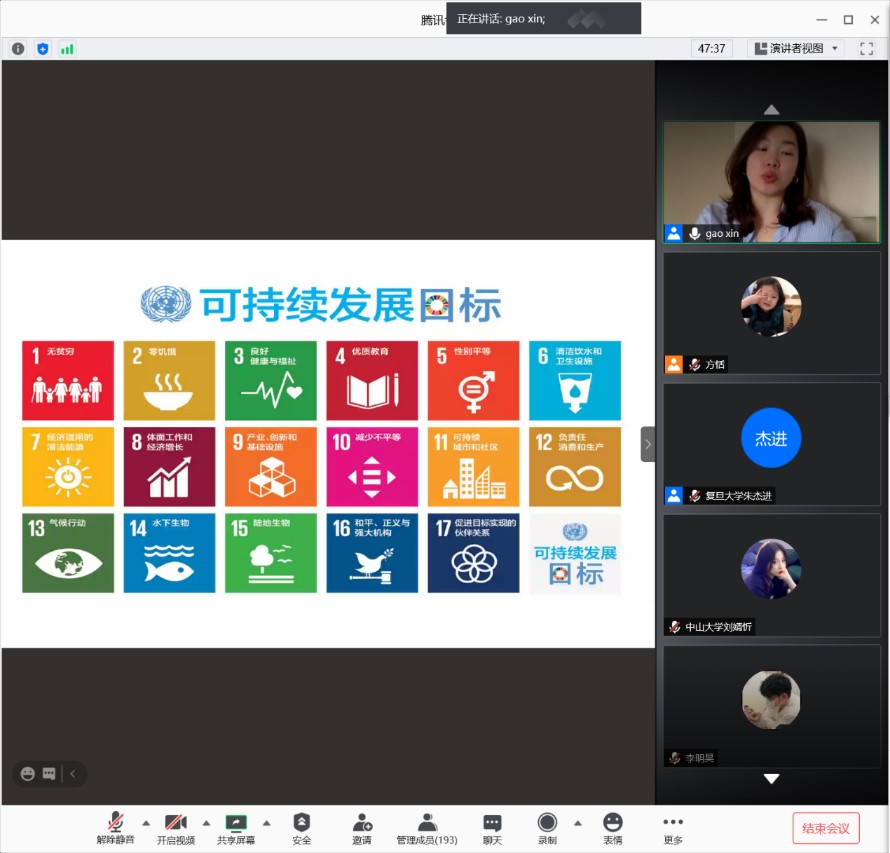Open the 更多 more options menu
This screenshot has height=853, width=890.
(673, 829)
